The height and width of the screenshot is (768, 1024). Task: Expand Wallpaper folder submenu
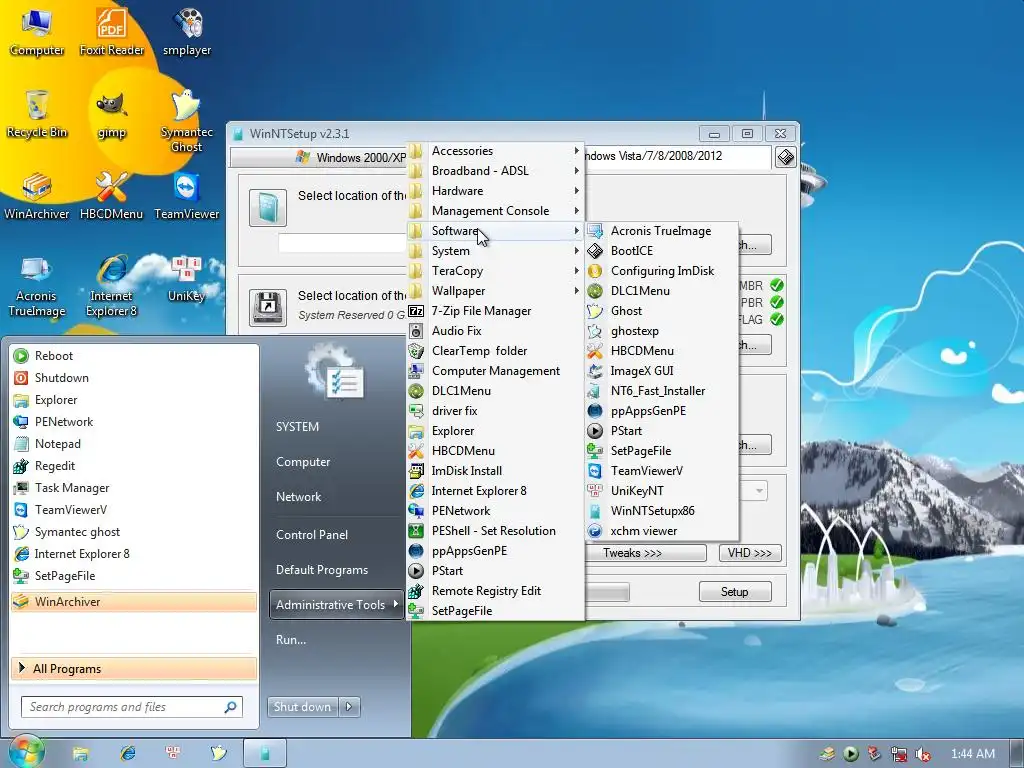pos(494,291)
